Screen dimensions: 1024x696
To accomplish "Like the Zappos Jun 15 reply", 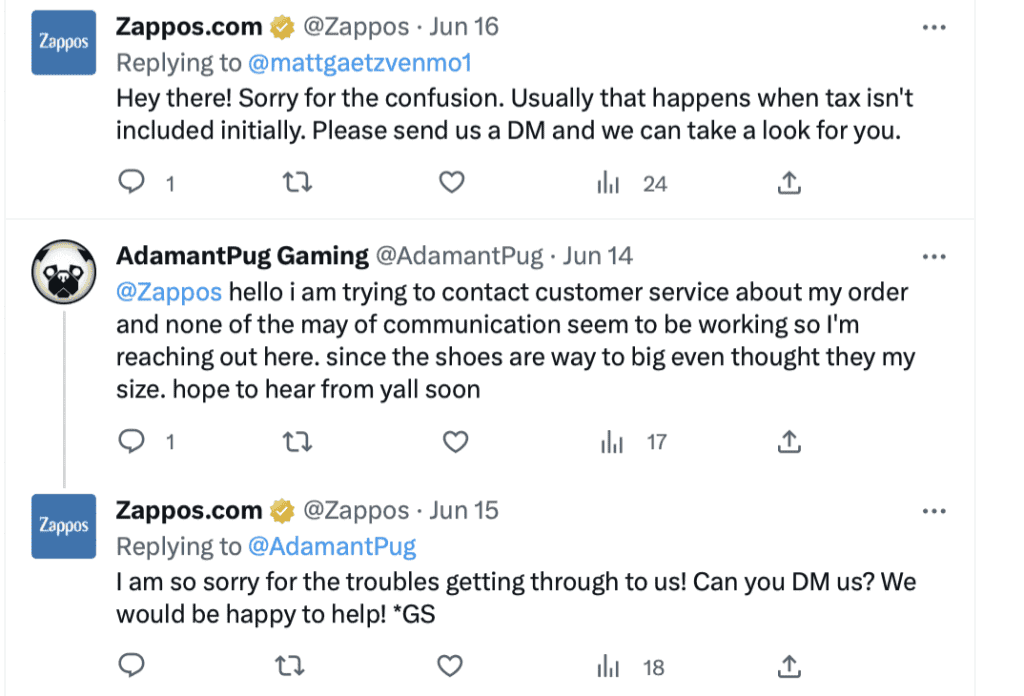I will point(449,666).
